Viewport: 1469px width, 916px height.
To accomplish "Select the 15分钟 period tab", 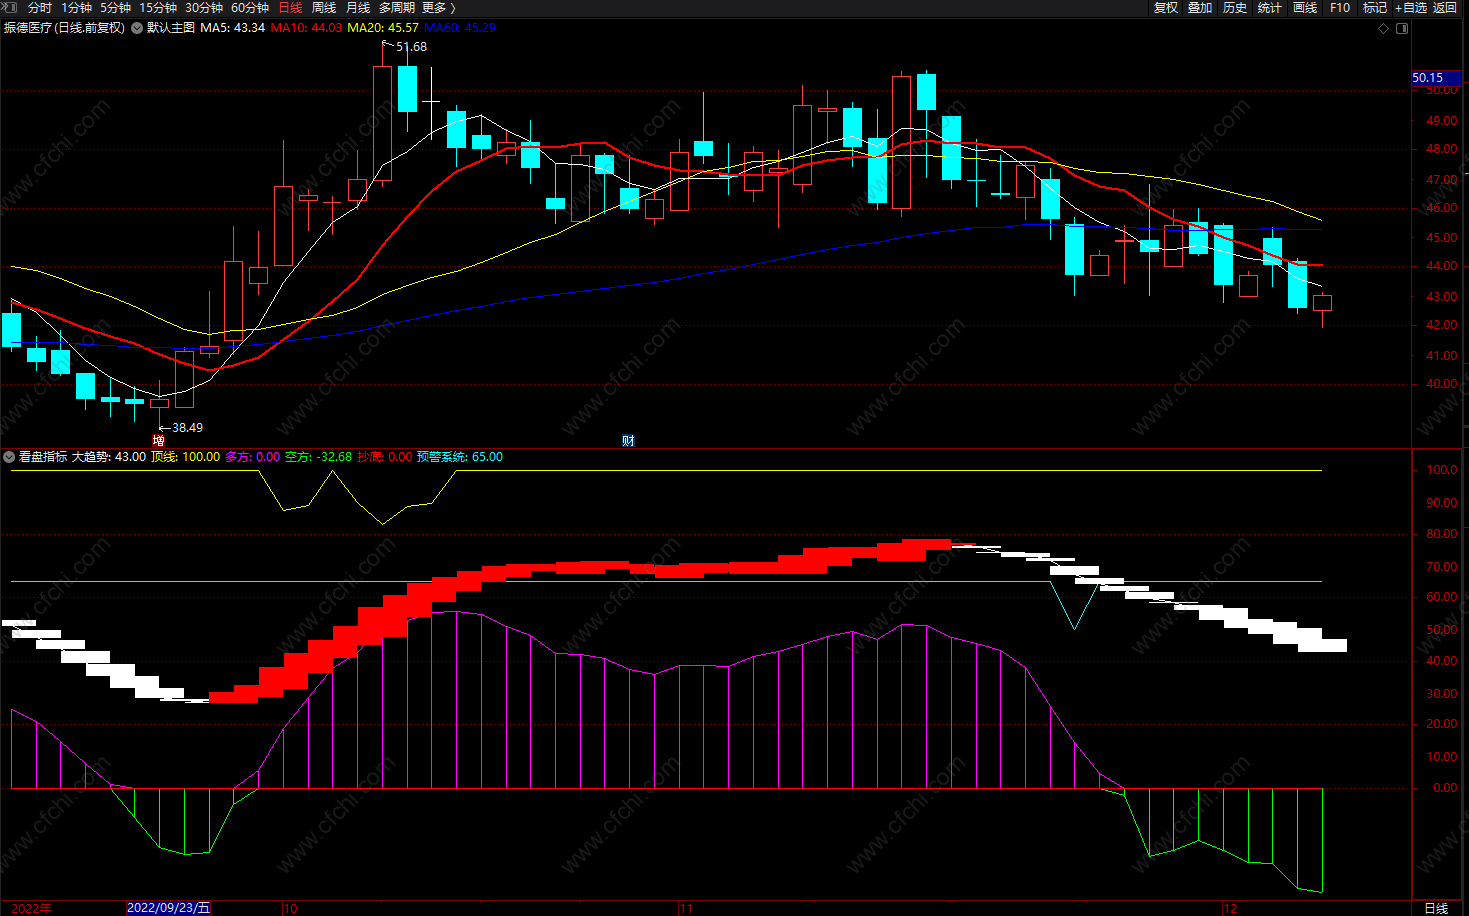I will click(x=158, y=7).
